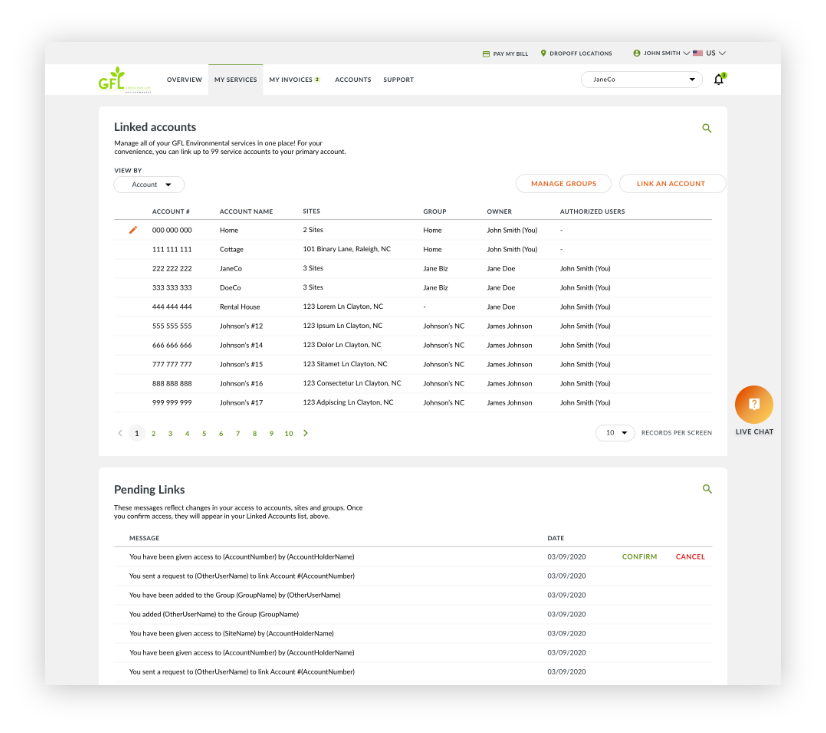Viewport: 826px width, 733px height.
Task: Click the Linked accounts search icon
Action: (707, 128)
